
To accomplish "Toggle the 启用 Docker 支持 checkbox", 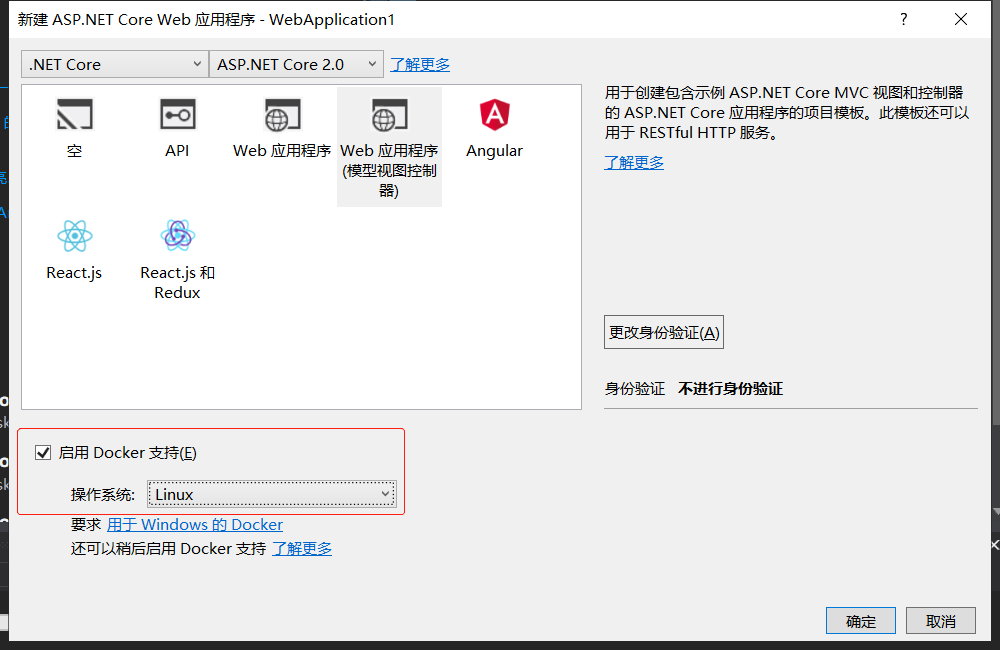I will (x=43, y=453).
